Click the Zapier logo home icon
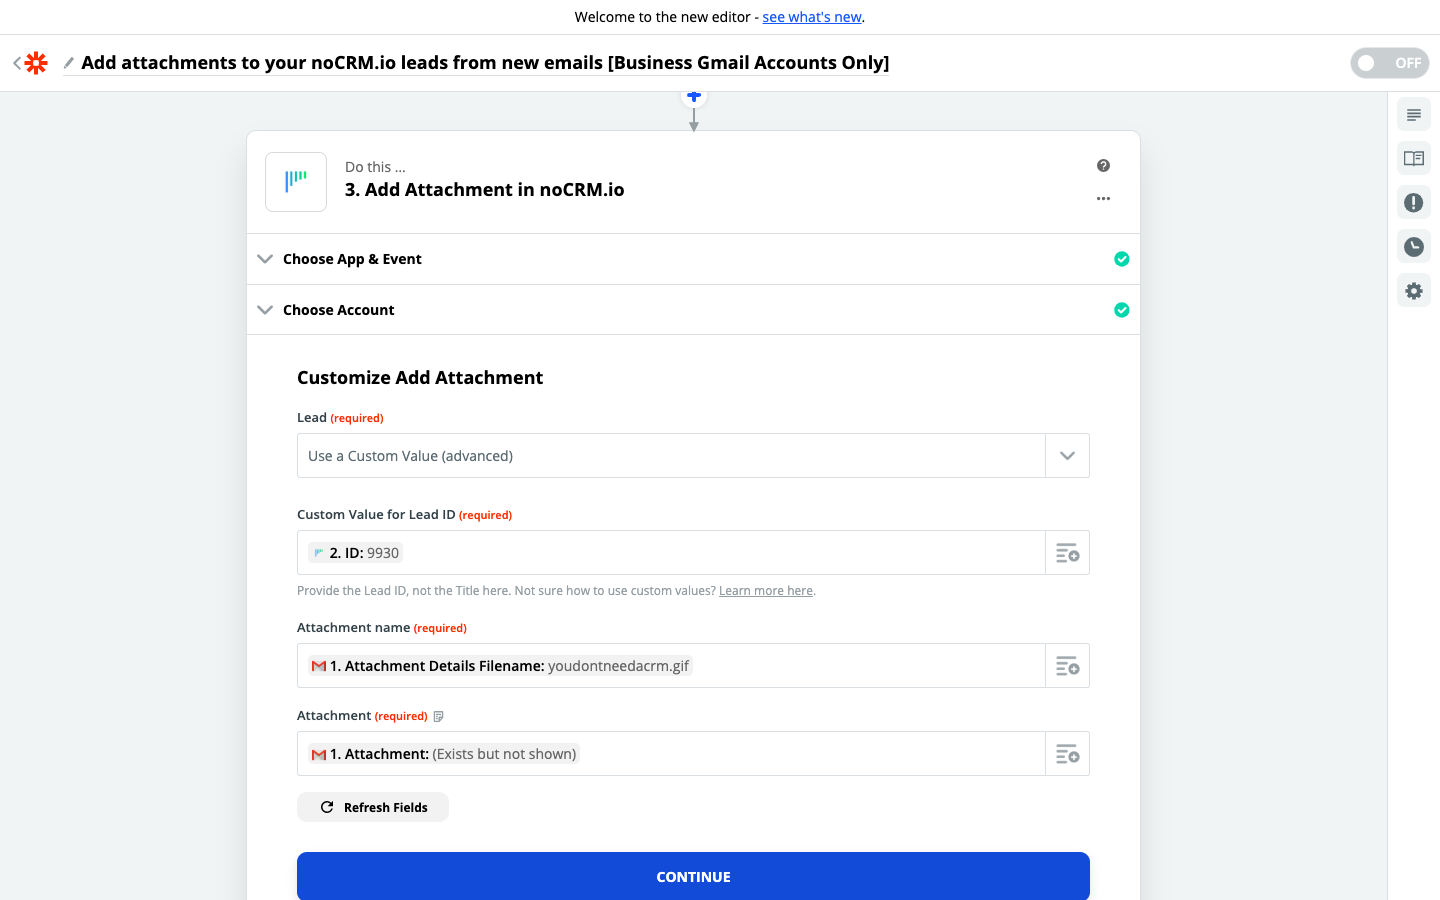 (x=36, y=63)
